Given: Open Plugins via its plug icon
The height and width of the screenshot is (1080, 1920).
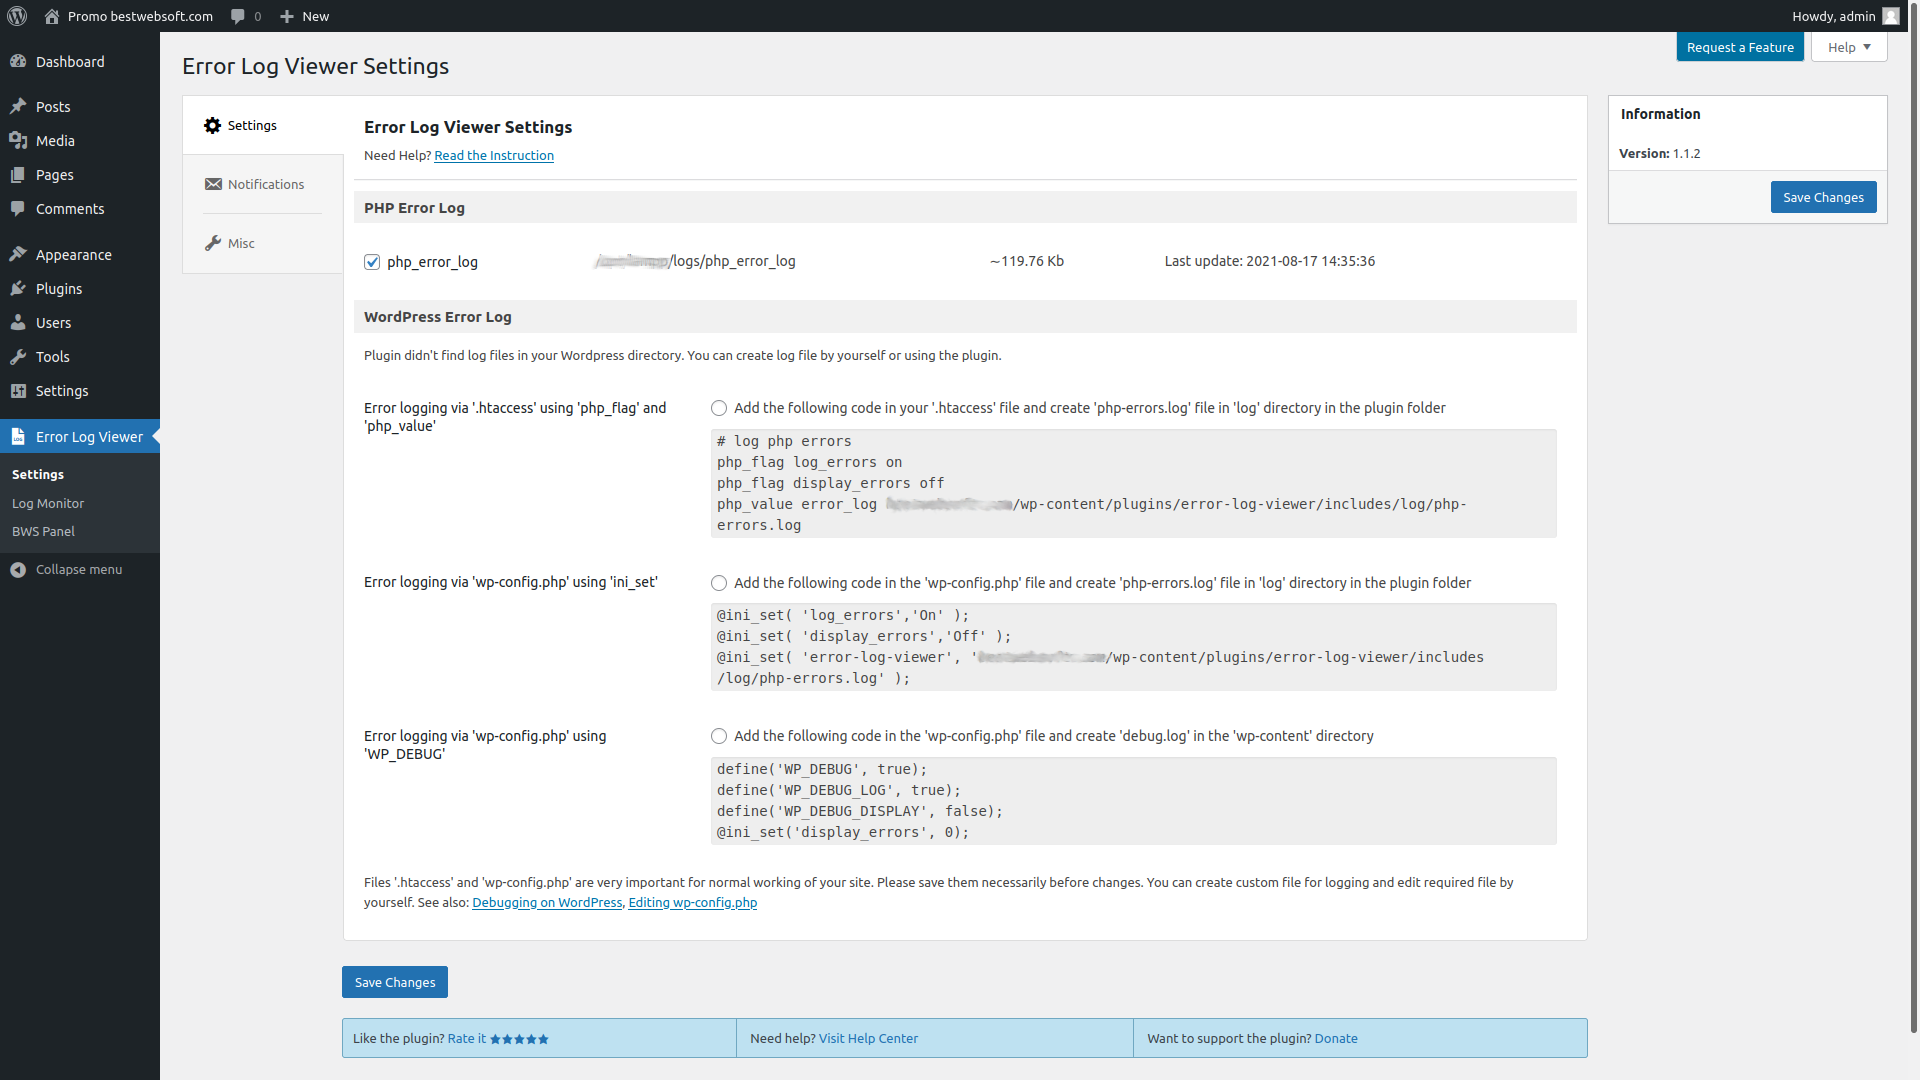Looking at the screenshot, I should click(18, 289).
